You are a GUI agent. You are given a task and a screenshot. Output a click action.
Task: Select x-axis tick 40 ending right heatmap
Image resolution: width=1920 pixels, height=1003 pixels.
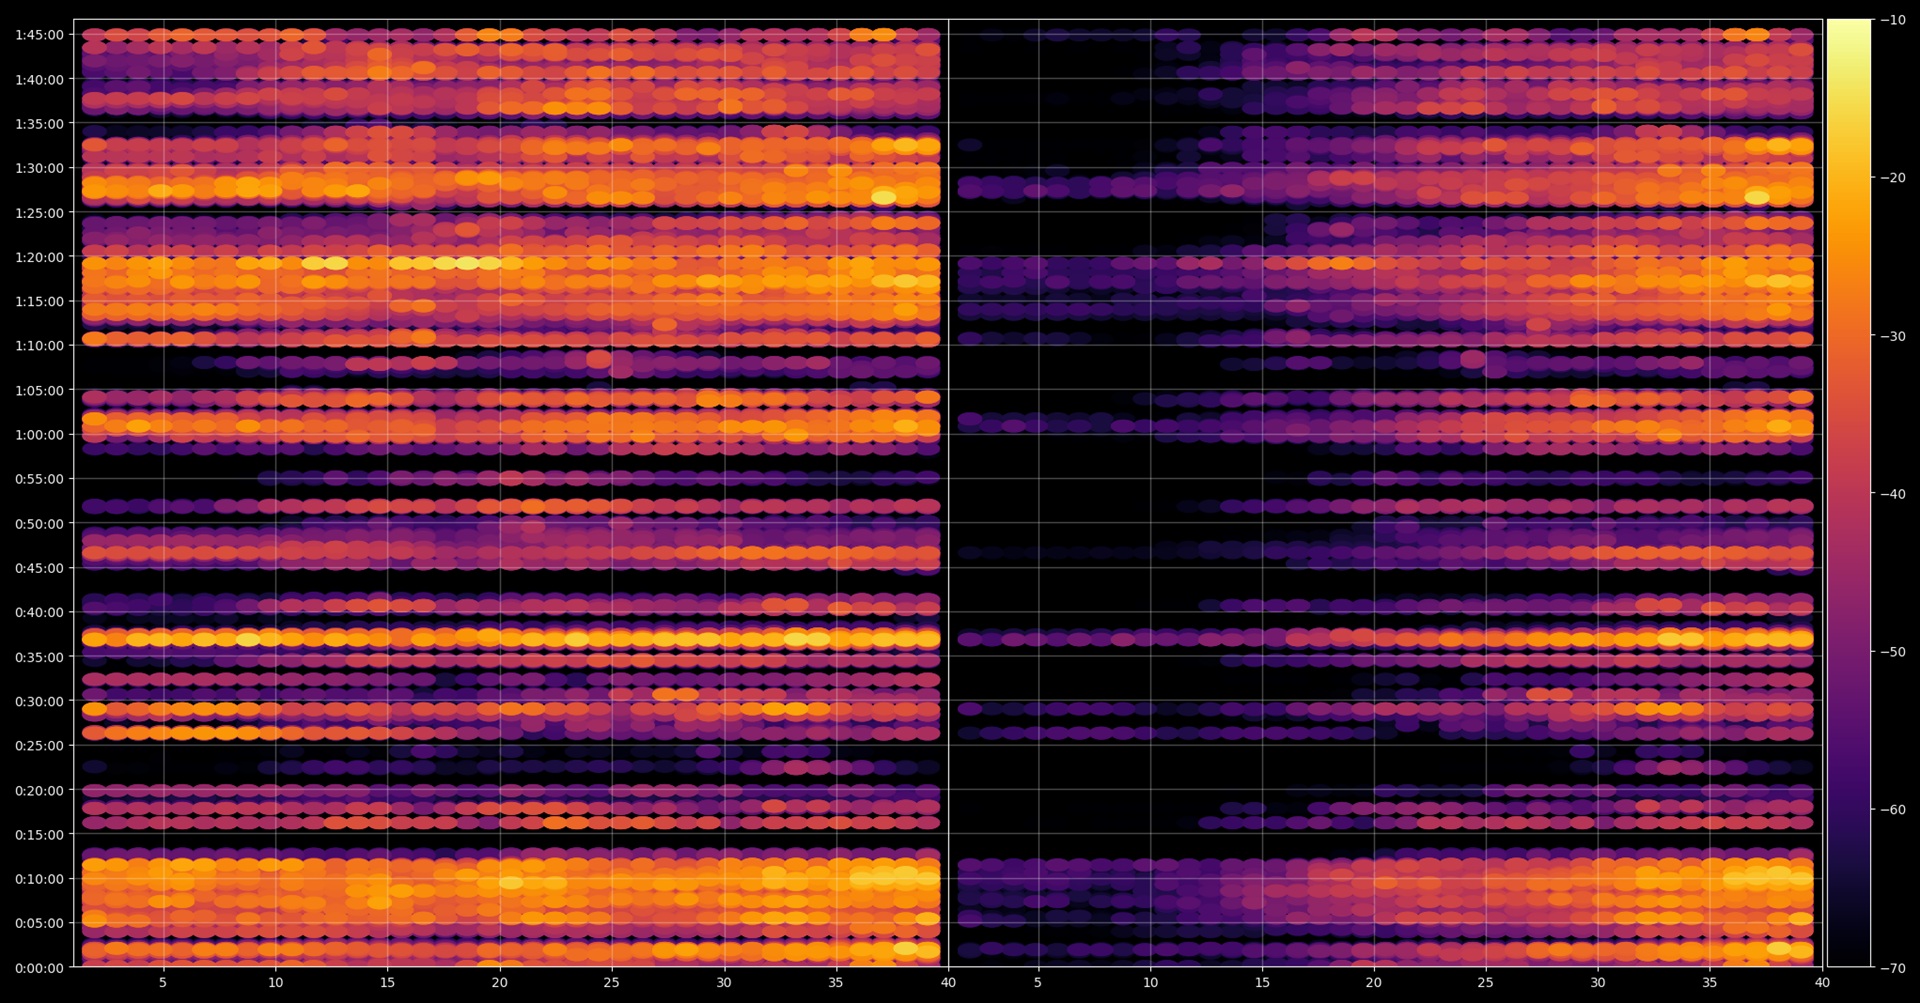(x=1822, y=983)
